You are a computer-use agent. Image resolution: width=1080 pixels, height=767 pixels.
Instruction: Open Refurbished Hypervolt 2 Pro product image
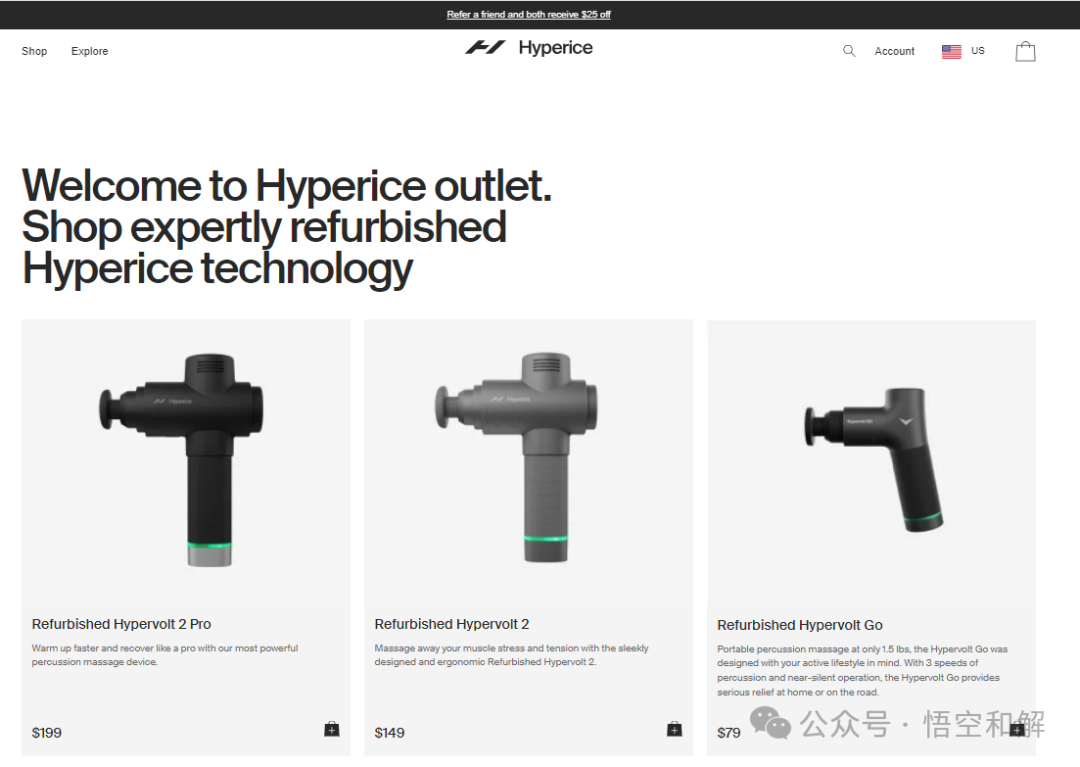coord(185,460)
